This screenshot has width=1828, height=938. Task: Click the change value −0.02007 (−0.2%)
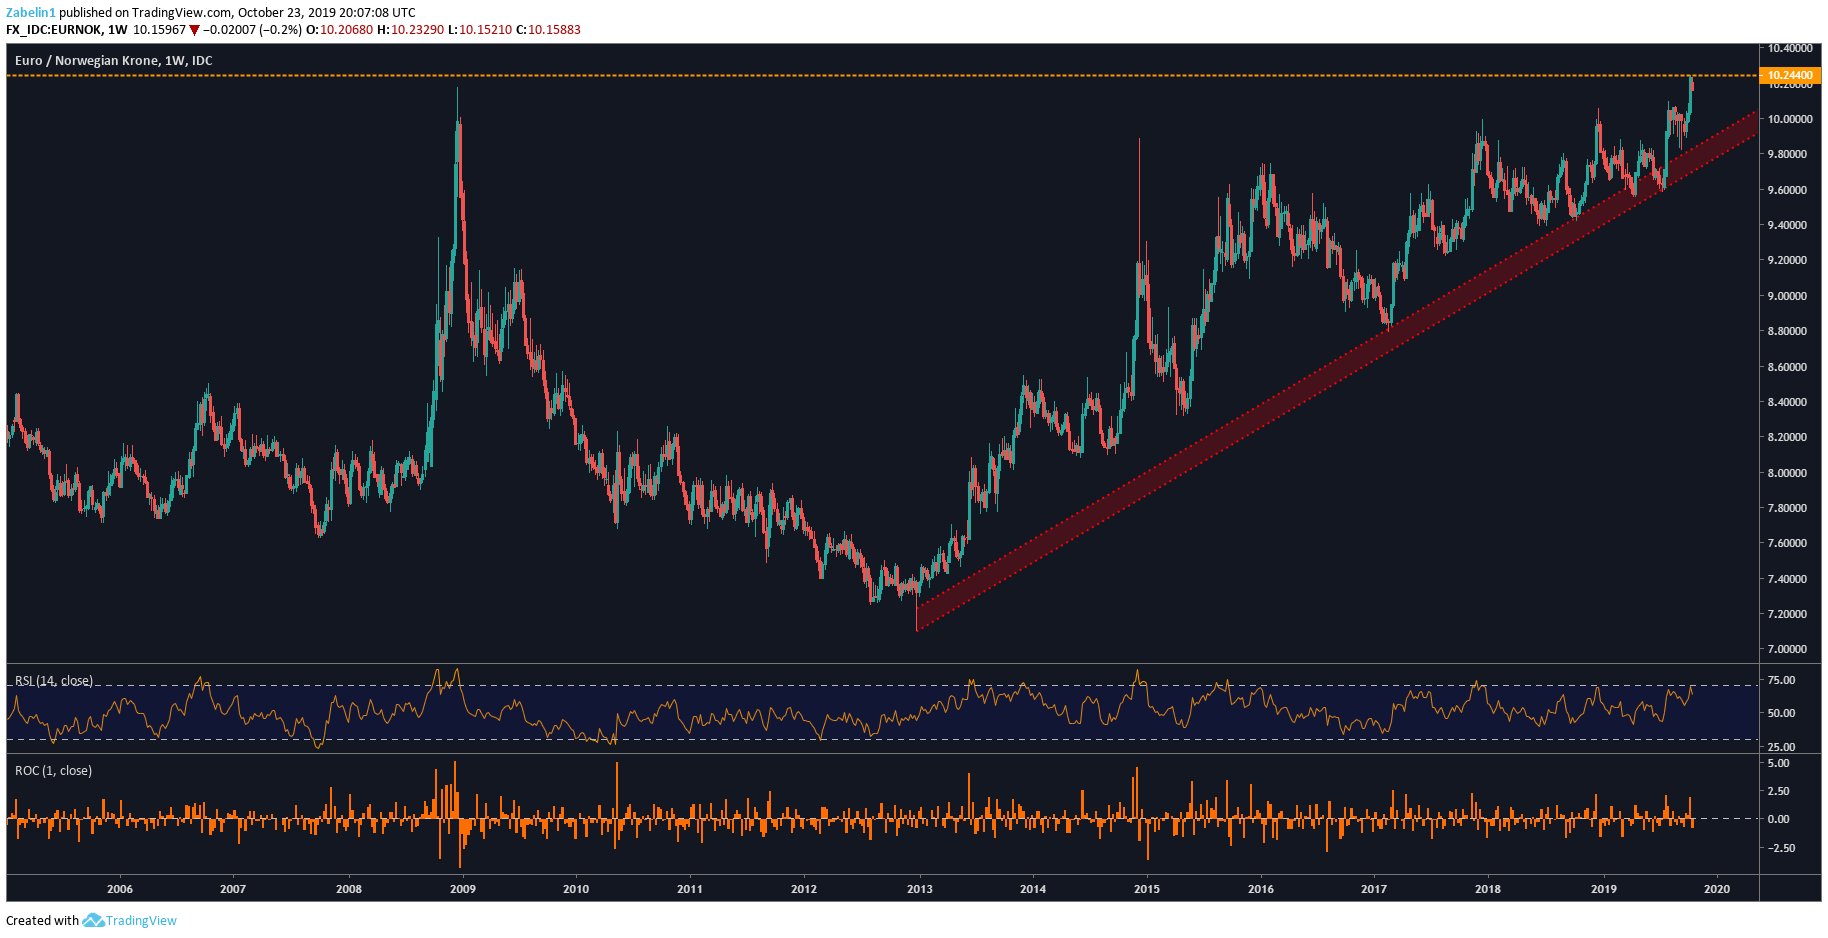[252, 30]
